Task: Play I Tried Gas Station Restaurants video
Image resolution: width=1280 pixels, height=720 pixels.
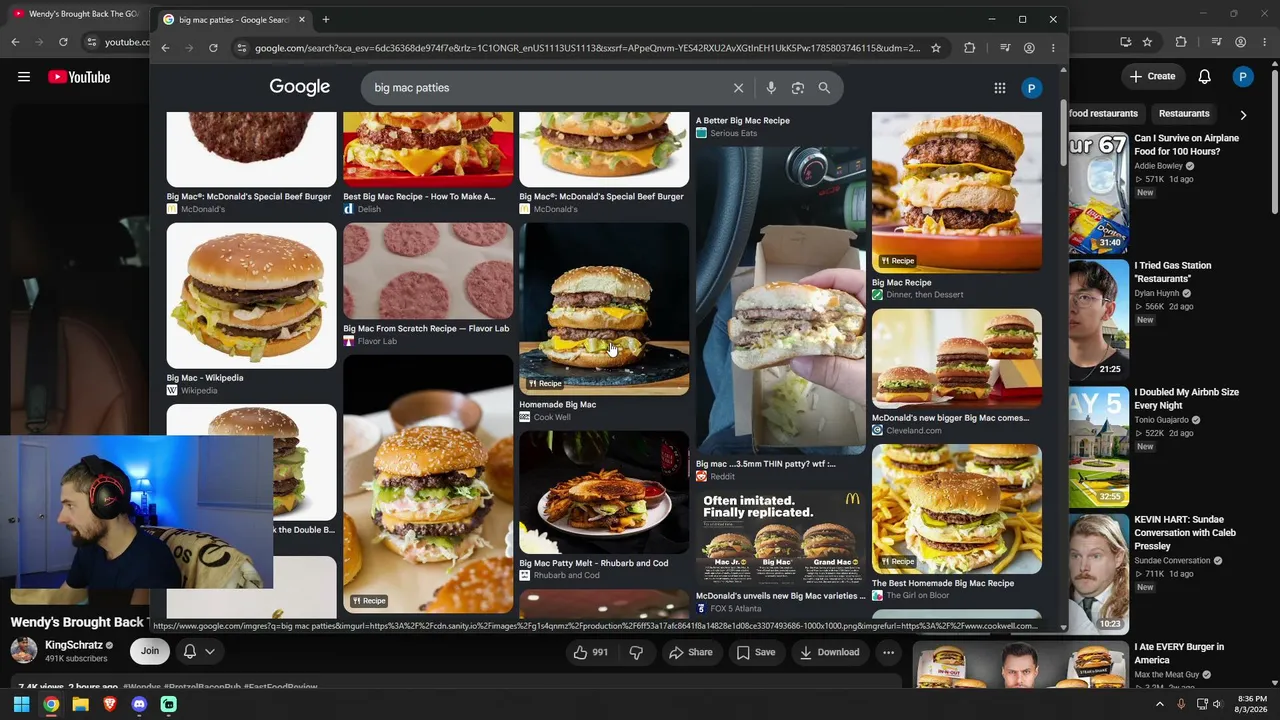Action: coord(1098,319)
